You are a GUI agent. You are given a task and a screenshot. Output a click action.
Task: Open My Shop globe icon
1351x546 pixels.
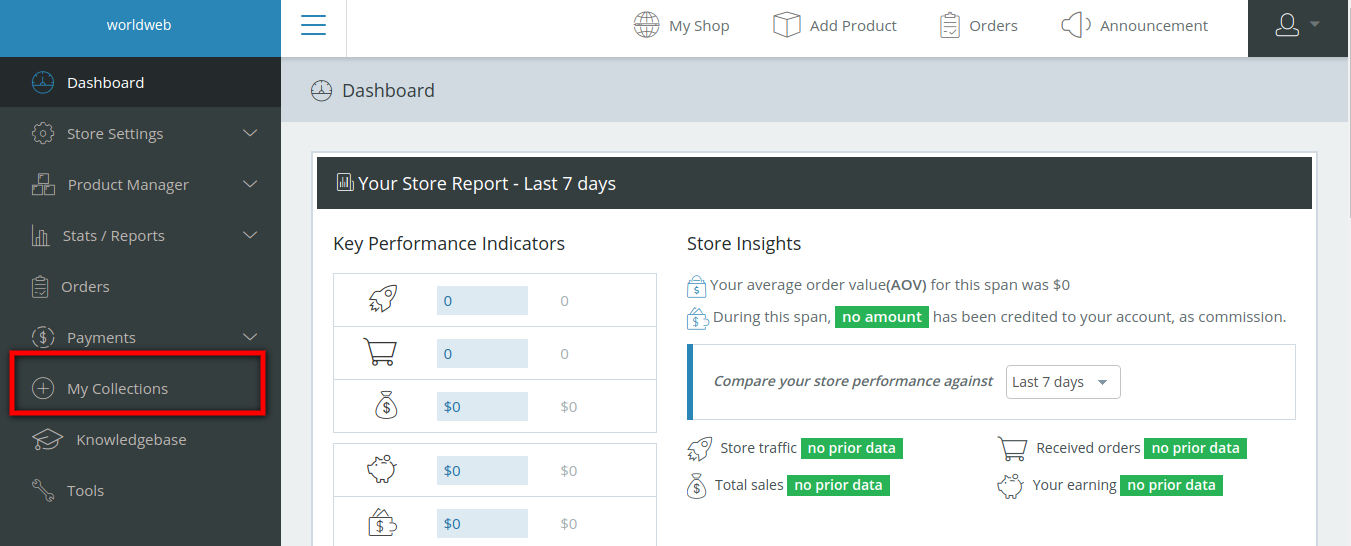point(646,26)
